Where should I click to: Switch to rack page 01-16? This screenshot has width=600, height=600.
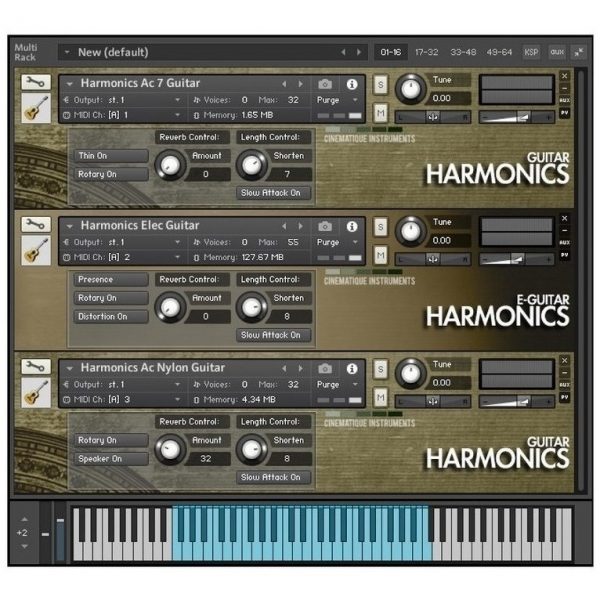[x=391, y=52]
